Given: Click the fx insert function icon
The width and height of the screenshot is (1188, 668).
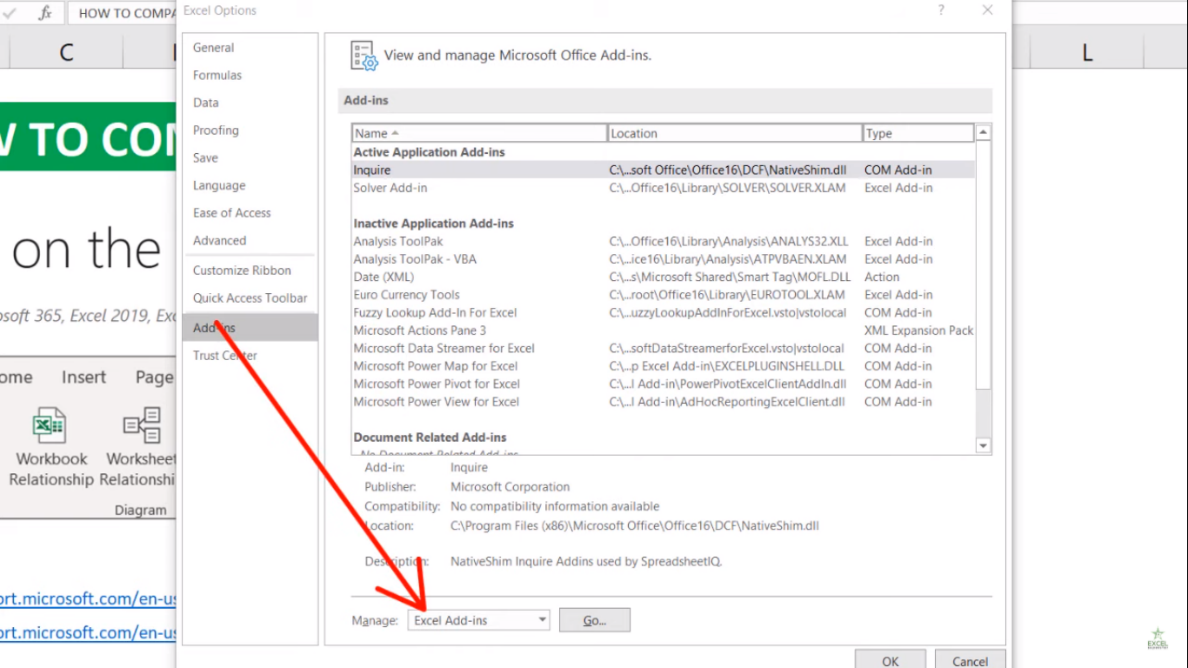Looking at the screenshot, I should pos(45,13).
